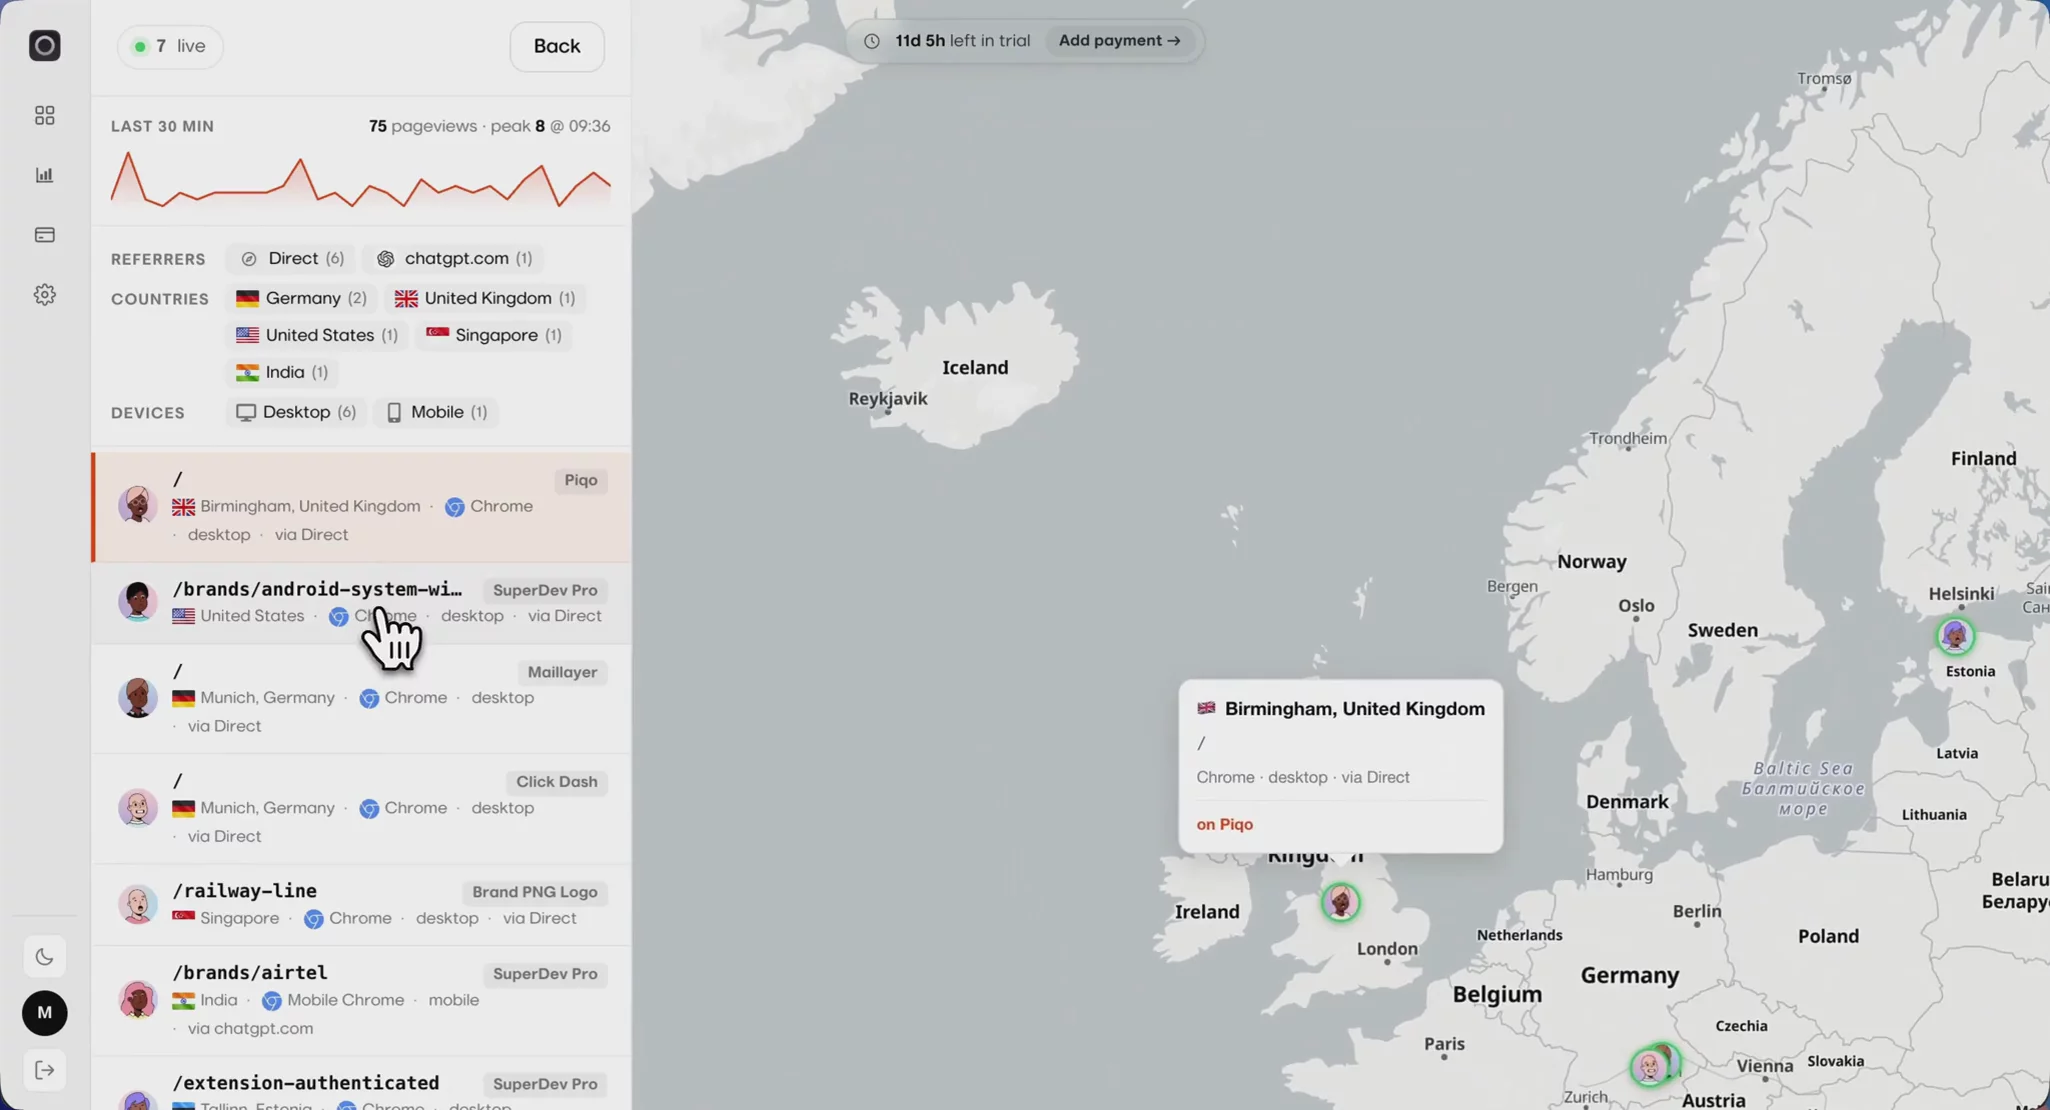Filter by Germany country chip

pyautogui.click(x=301, y=299)
